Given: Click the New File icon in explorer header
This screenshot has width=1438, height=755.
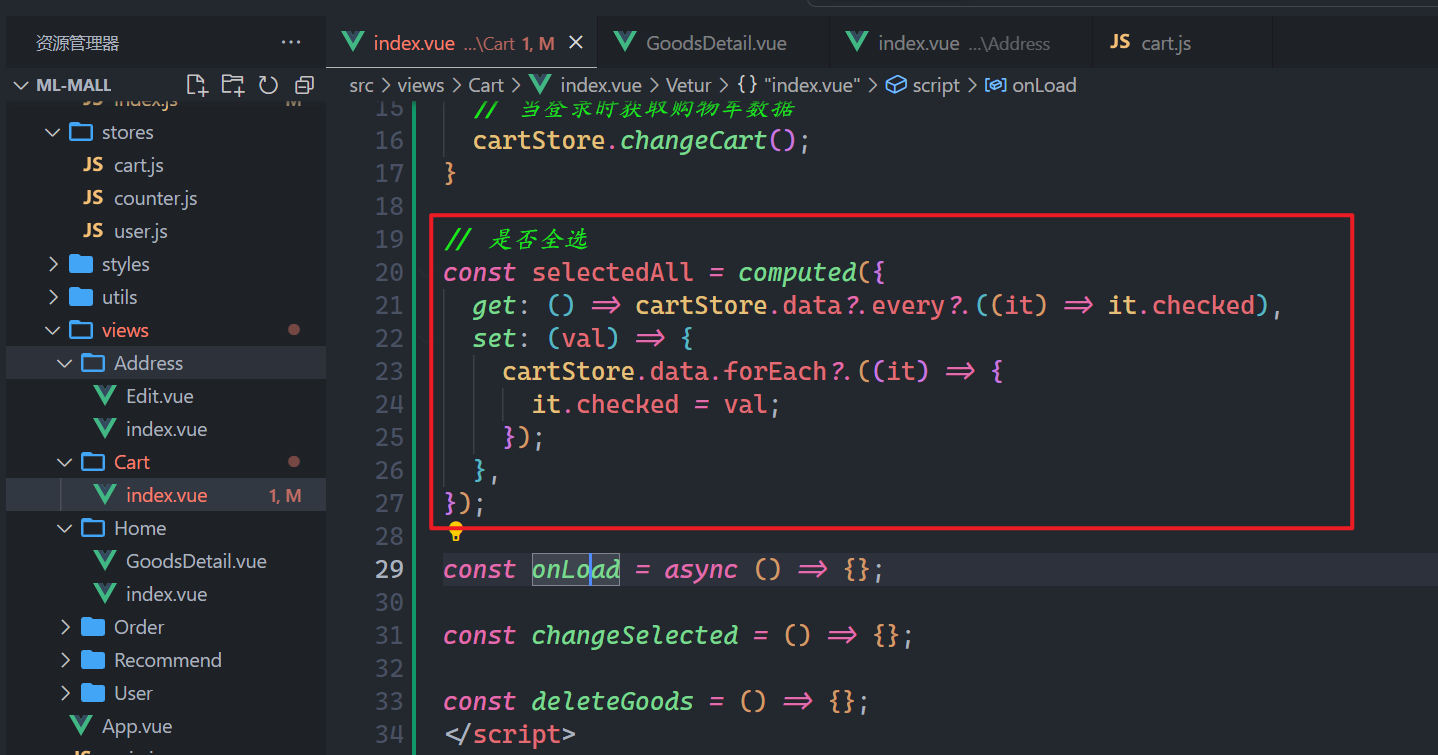Looking at the screenshot, I should point(197,85).
